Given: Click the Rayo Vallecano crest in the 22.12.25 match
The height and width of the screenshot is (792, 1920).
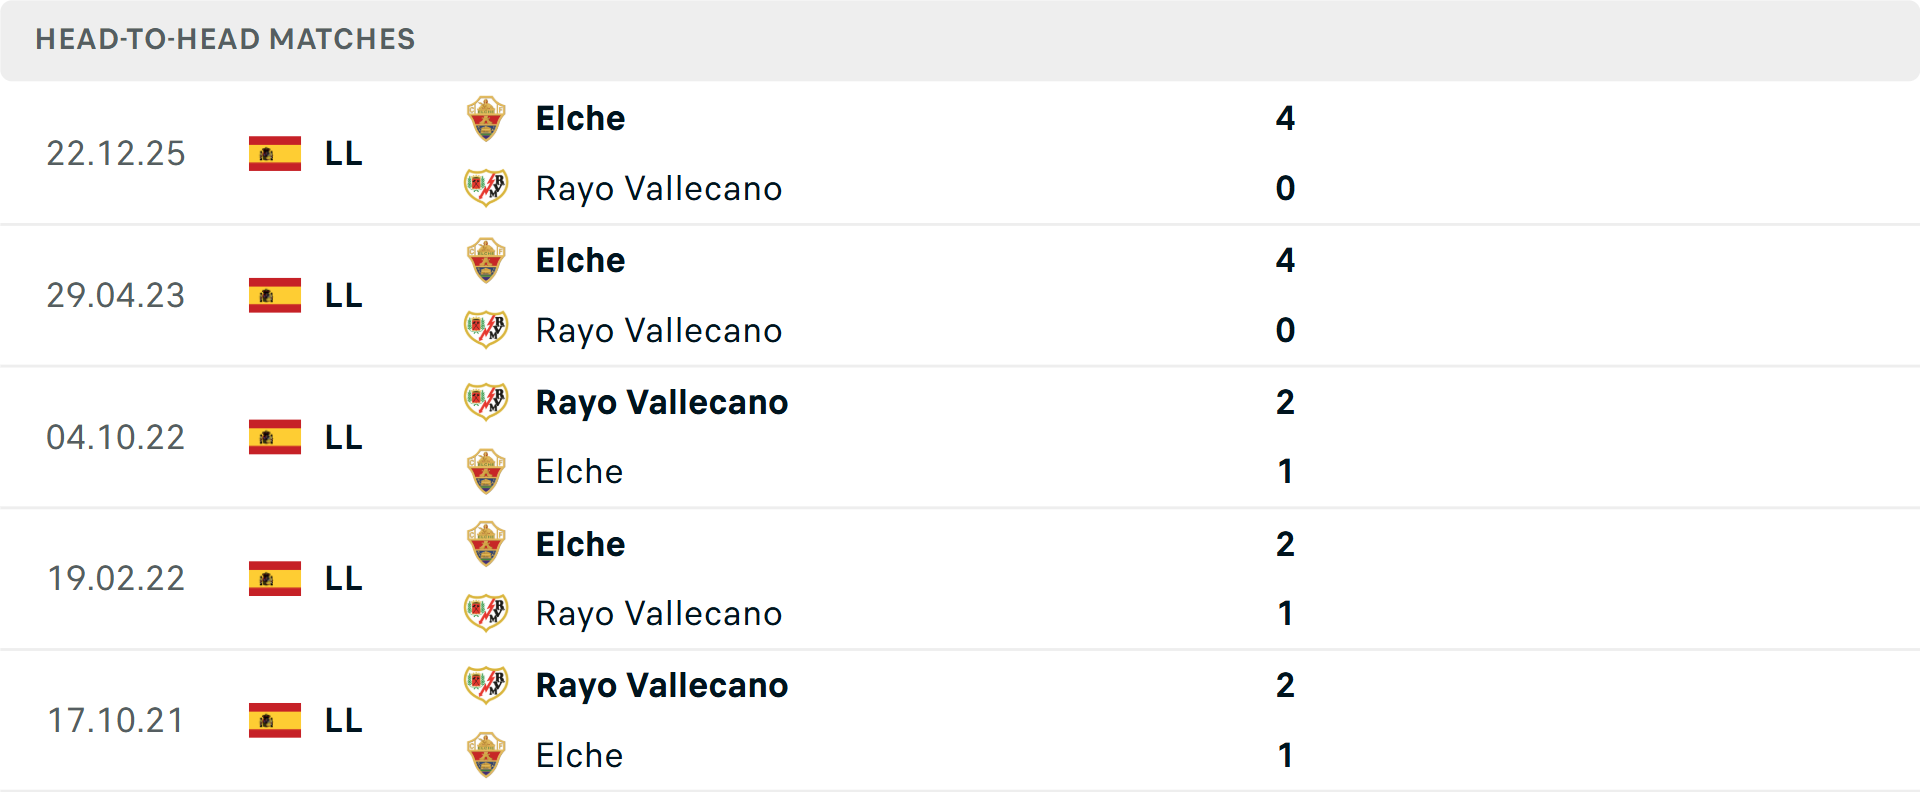Looking at the screenshot, I should [x=486, y=188].
